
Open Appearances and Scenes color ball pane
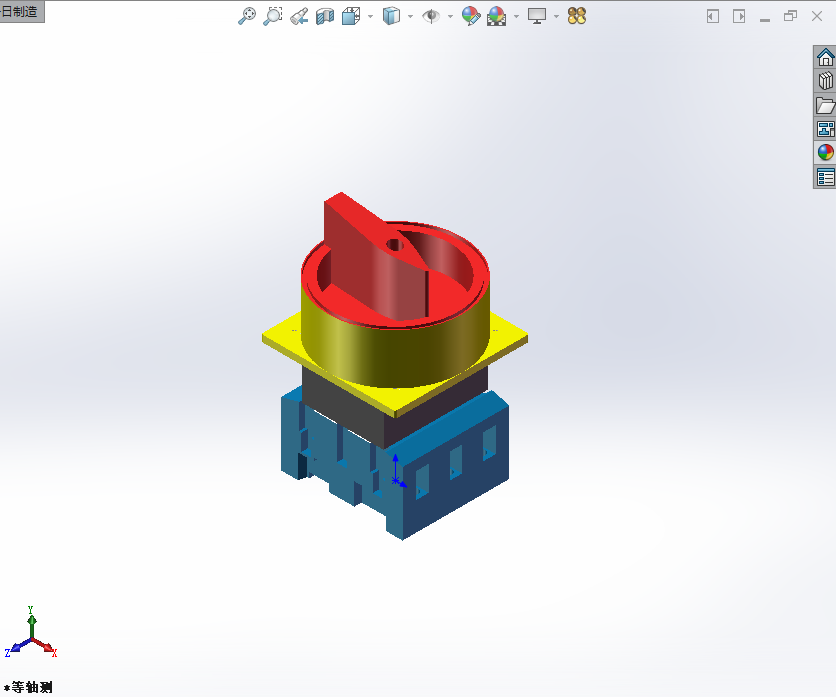coord(825,153)
